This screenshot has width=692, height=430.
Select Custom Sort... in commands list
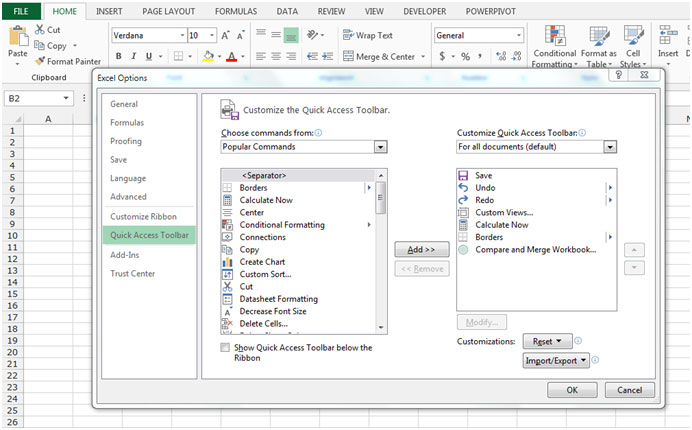265,274
